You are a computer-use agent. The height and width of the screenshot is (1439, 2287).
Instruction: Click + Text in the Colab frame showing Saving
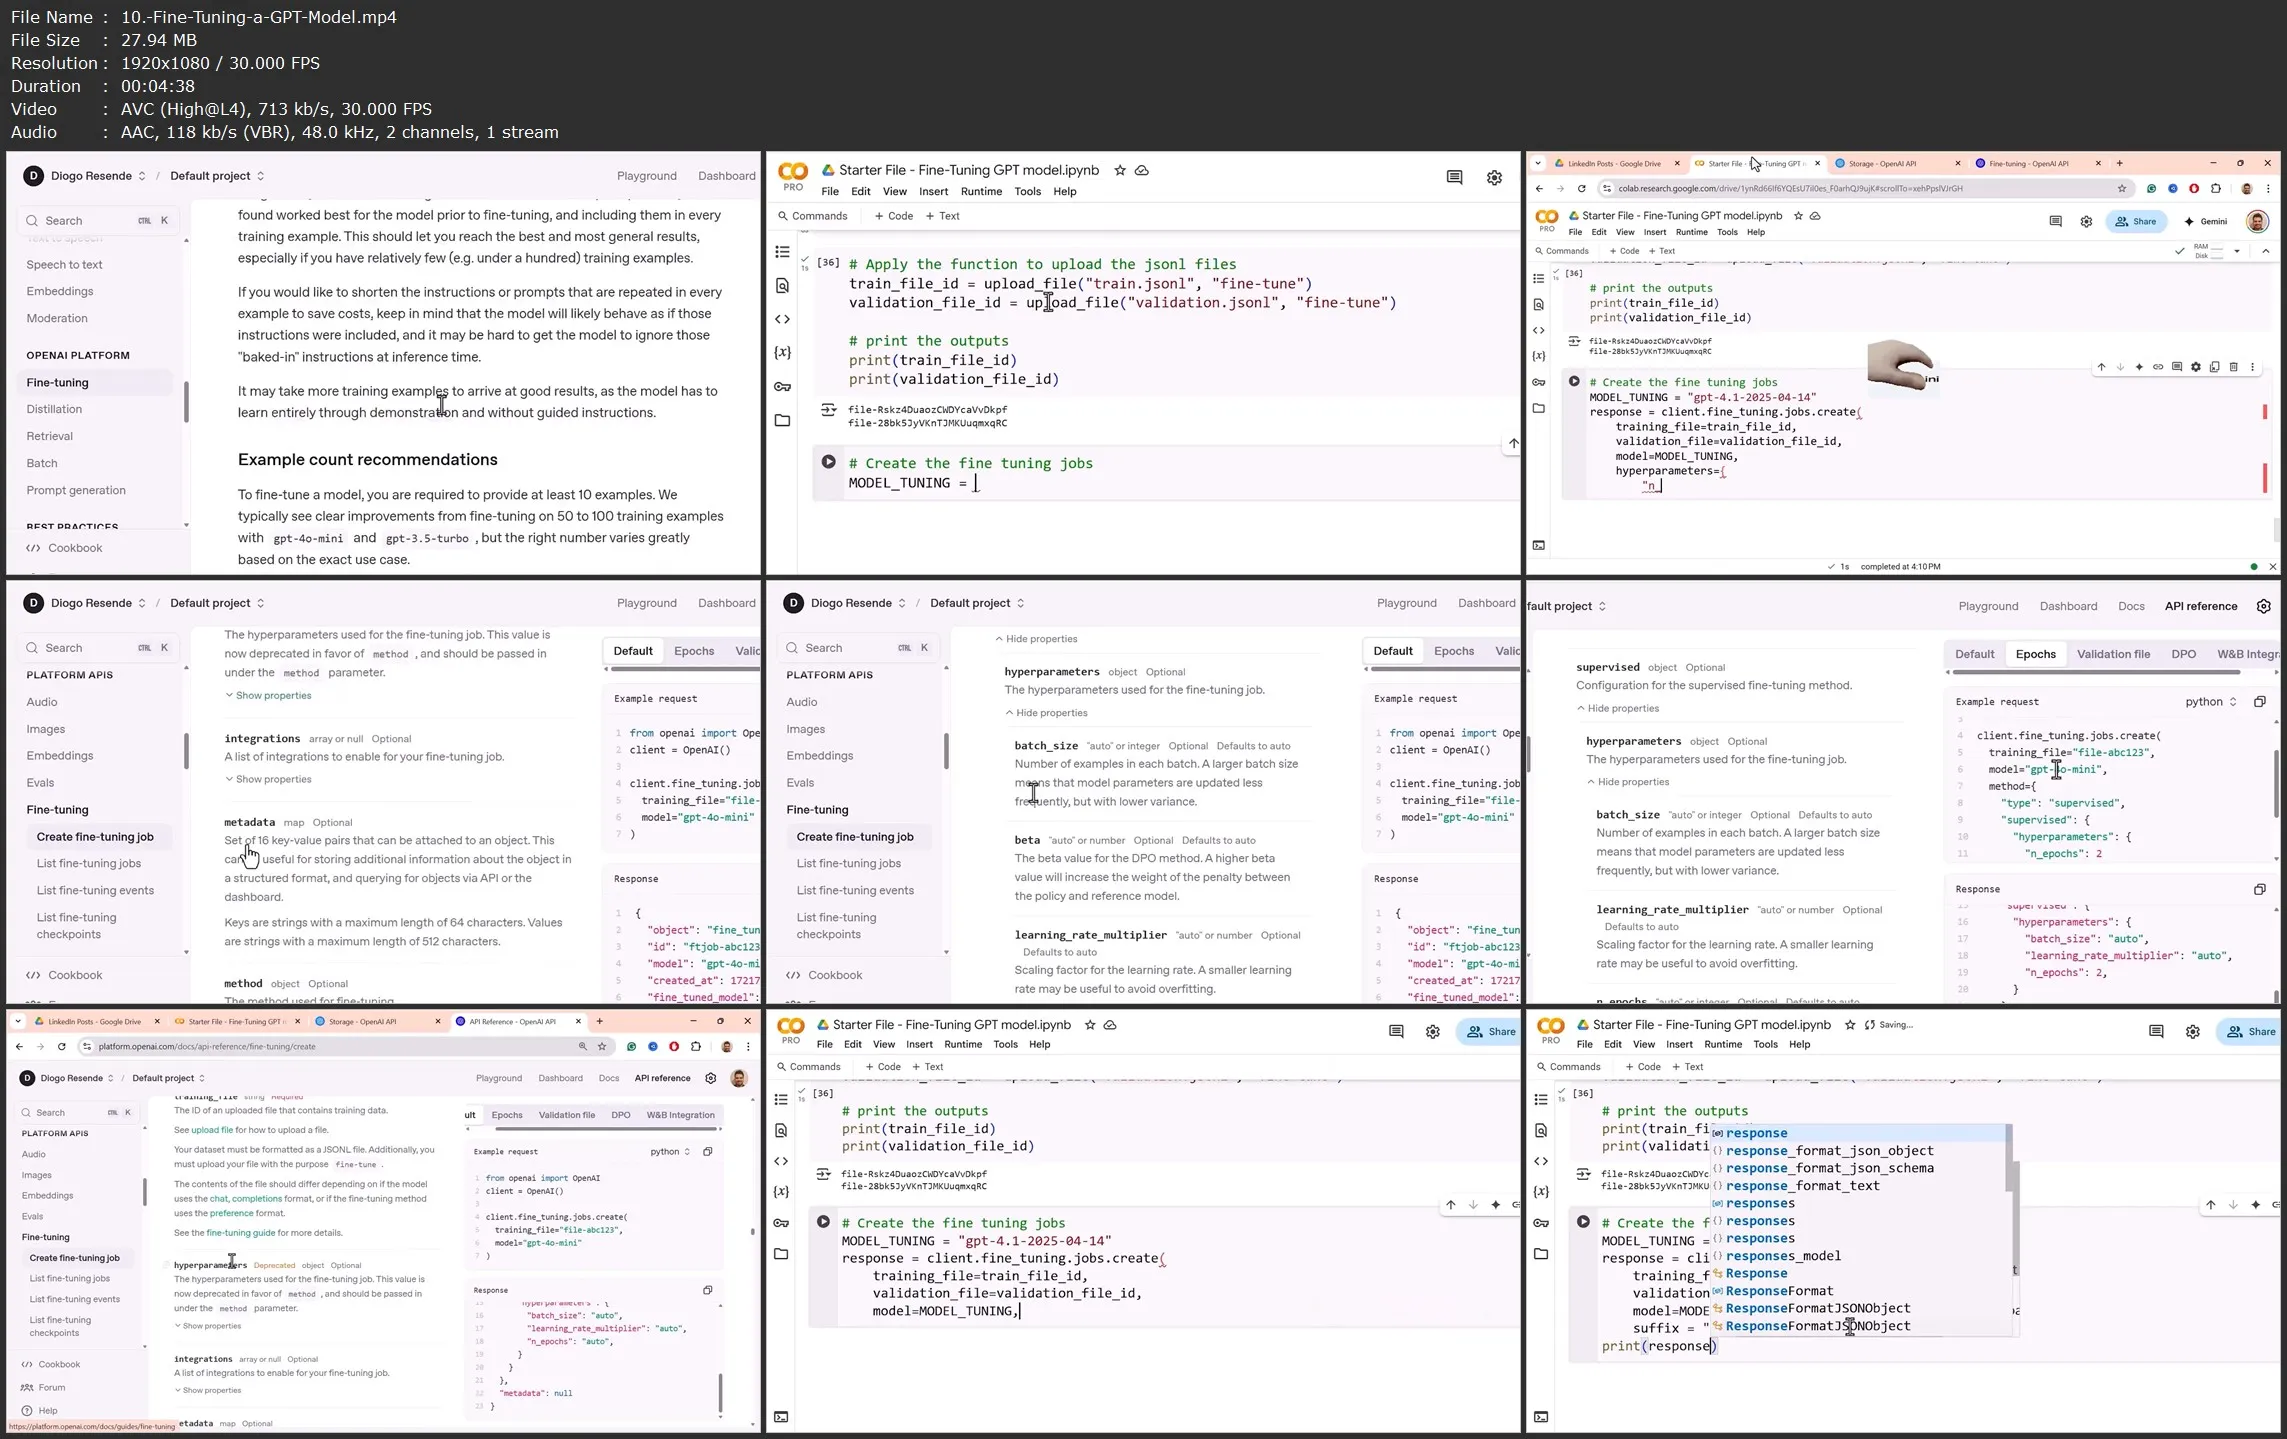1687,1067
